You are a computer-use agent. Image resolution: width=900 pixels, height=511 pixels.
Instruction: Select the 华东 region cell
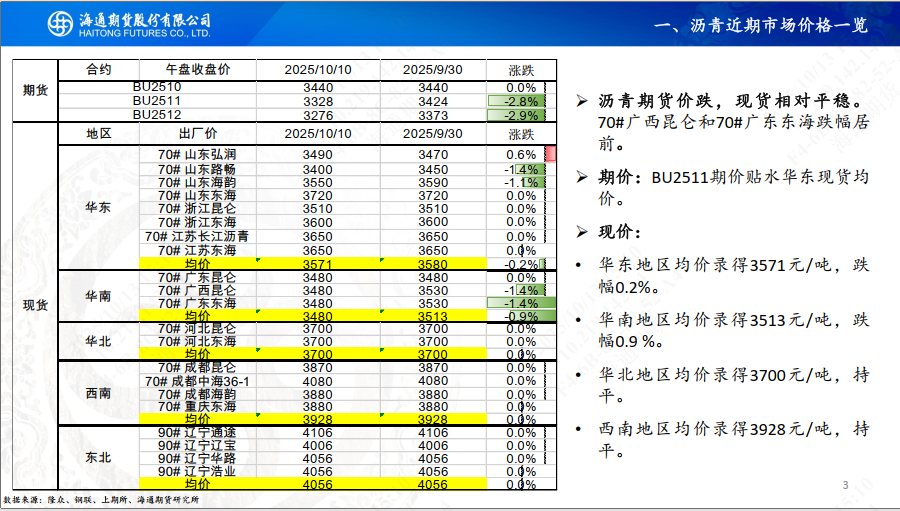point(99,206)
